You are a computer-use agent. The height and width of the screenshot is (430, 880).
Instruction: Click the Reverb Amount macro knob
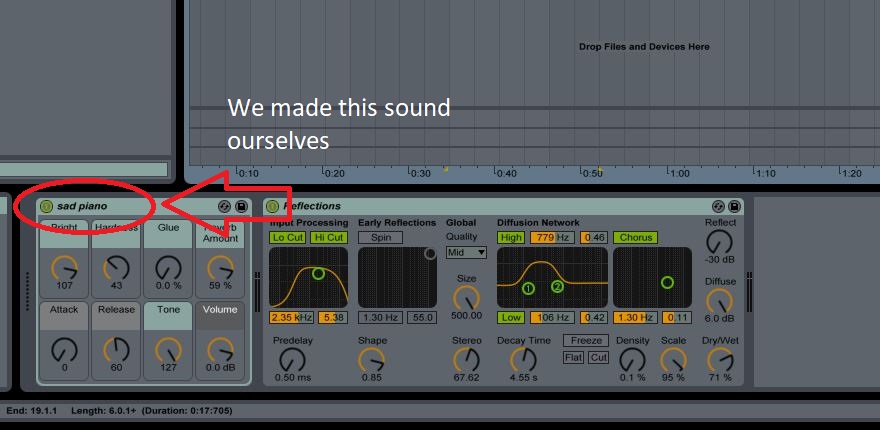(x=220, y=266)
